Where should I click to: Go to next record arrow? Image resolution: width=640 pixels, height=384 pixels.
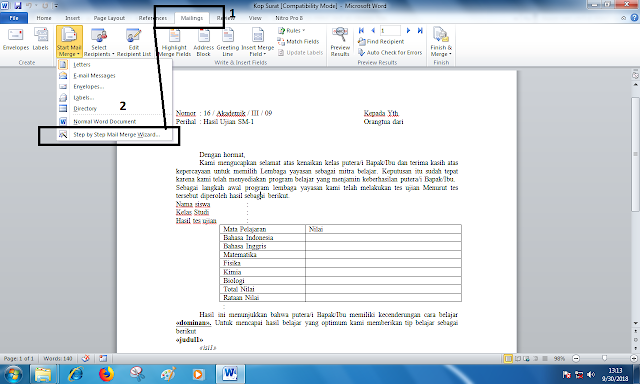point(408,31)
